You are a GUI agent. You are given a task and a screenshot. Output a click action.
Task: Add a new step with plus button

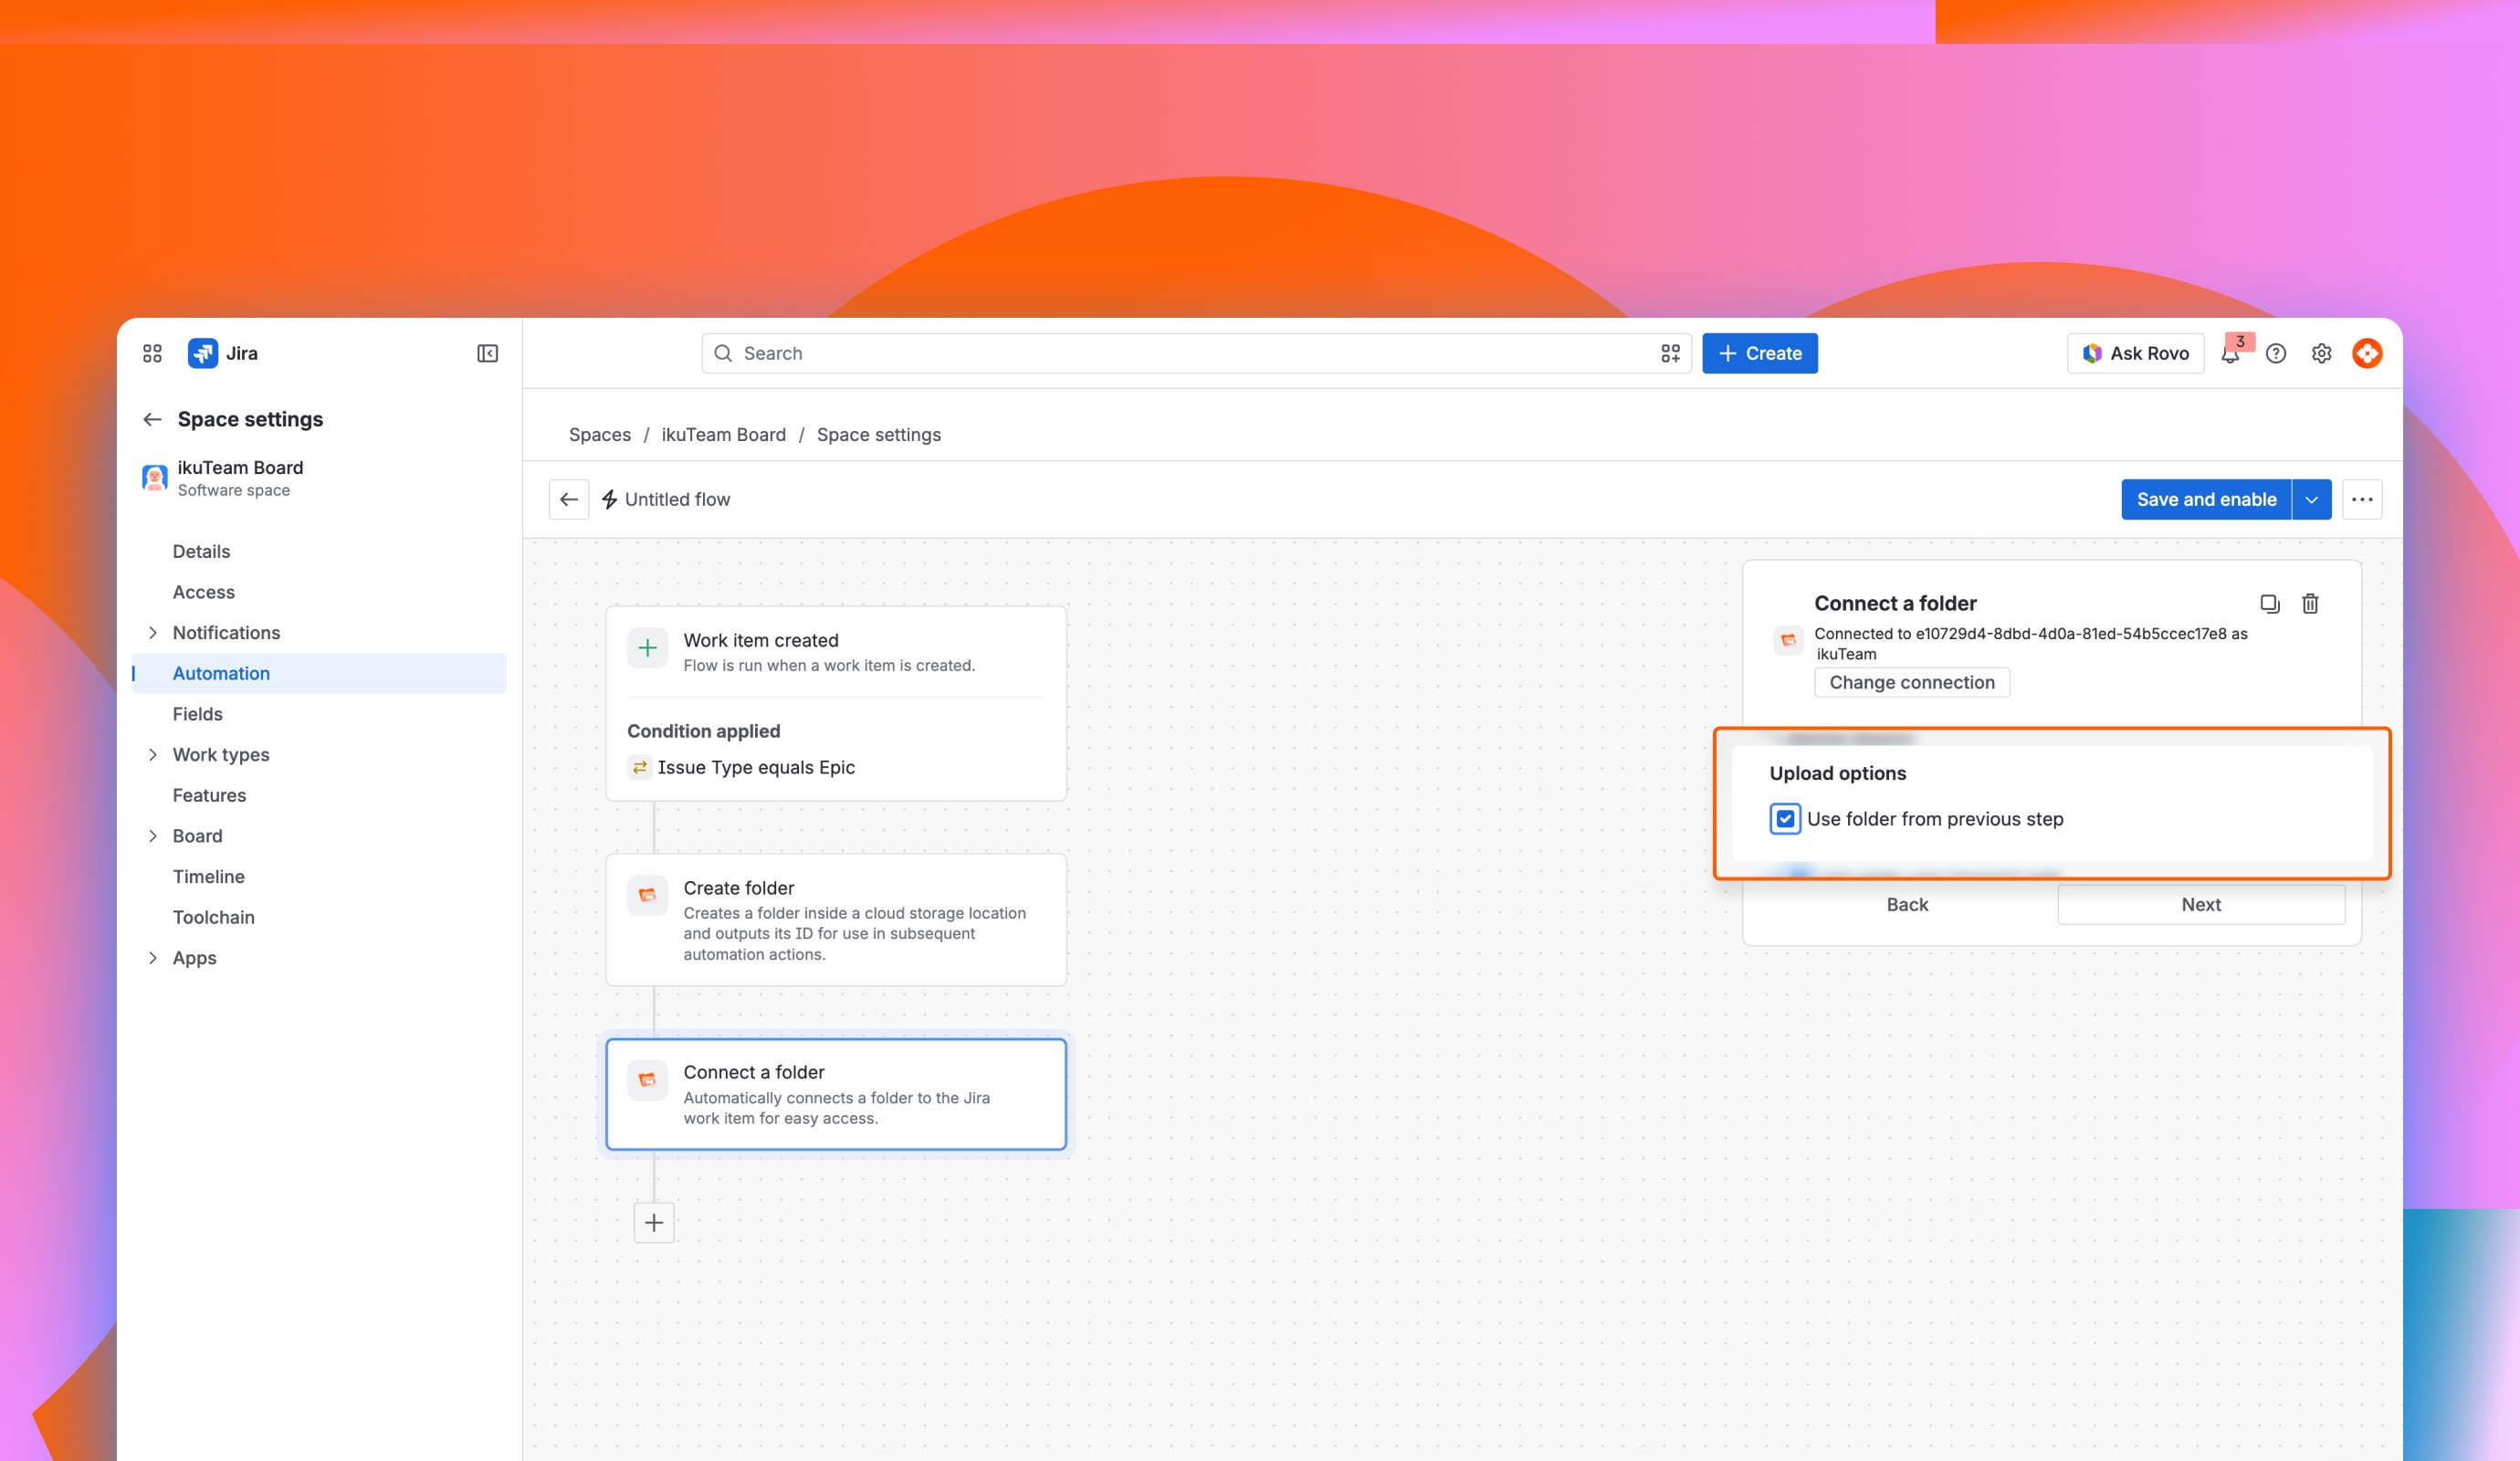[x=654, y=1222]
